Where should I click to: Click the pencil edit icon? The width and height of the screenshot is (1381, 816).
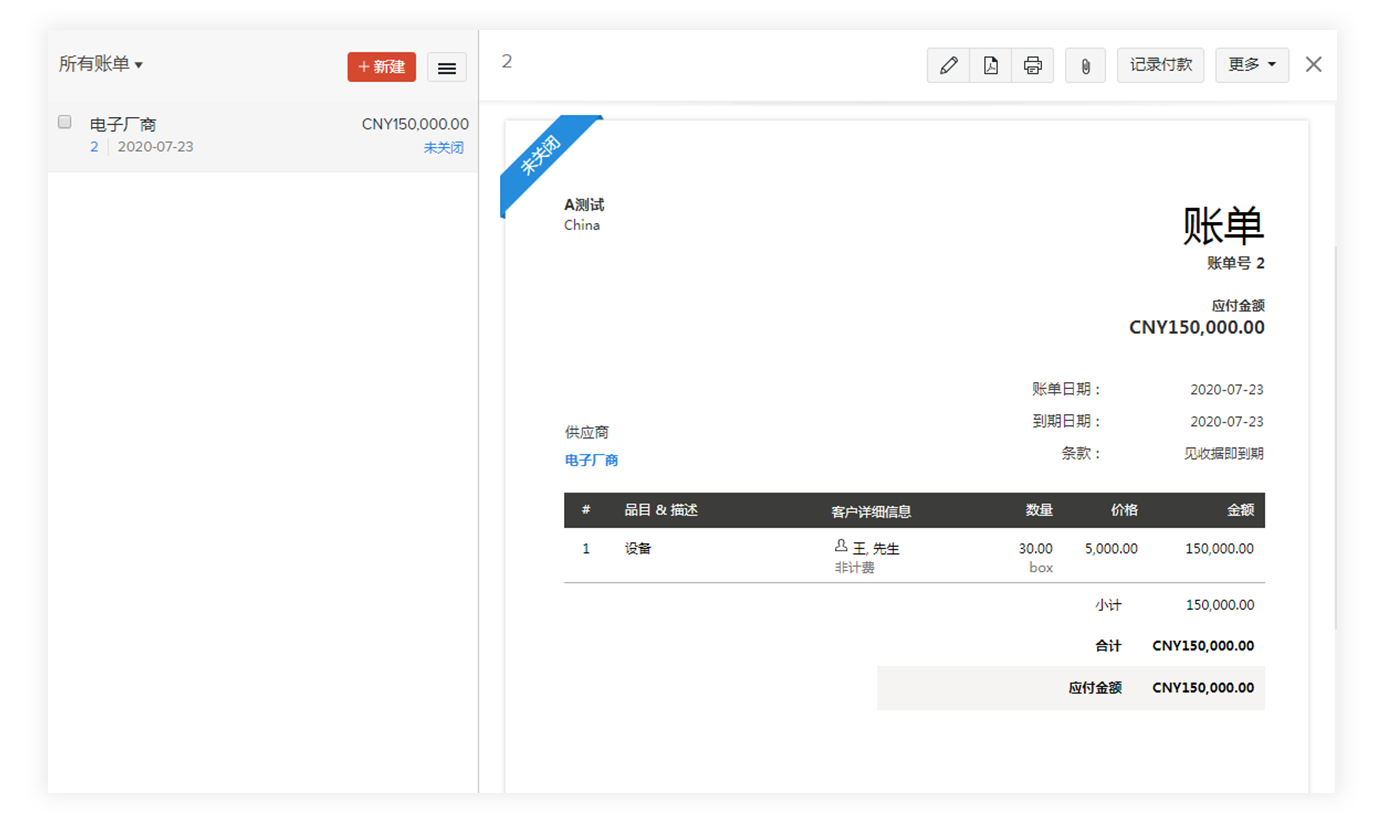coord(948,65)
